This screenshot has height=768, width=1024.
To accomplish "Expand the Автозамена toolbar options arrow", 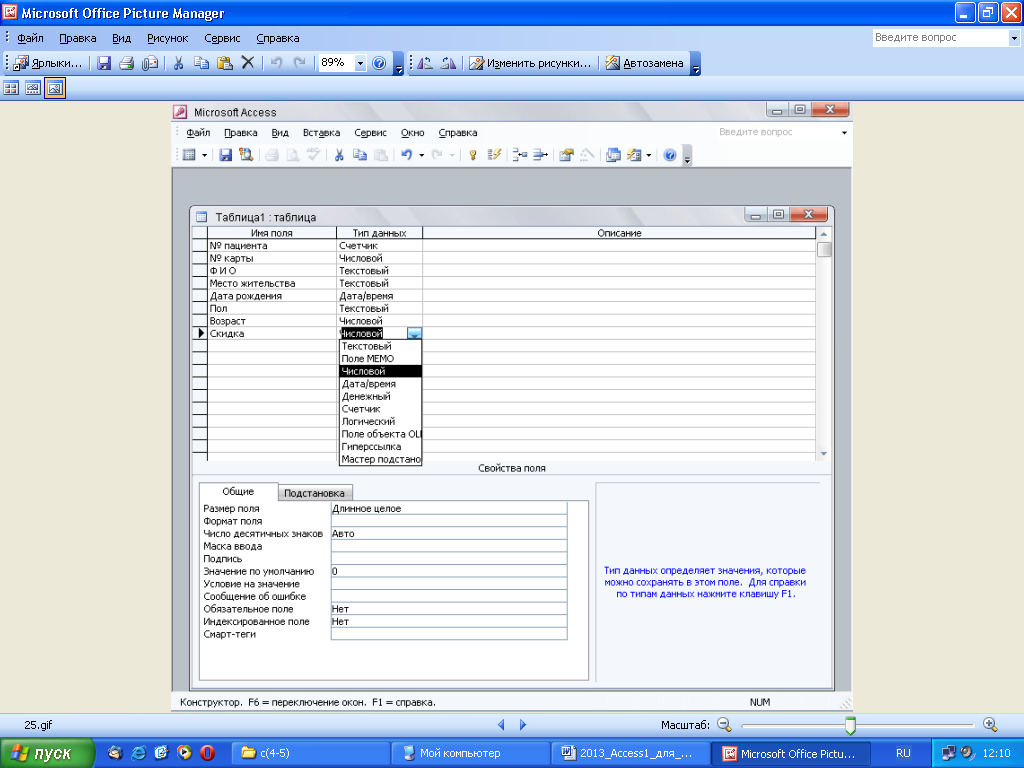I will pos(696,64).
